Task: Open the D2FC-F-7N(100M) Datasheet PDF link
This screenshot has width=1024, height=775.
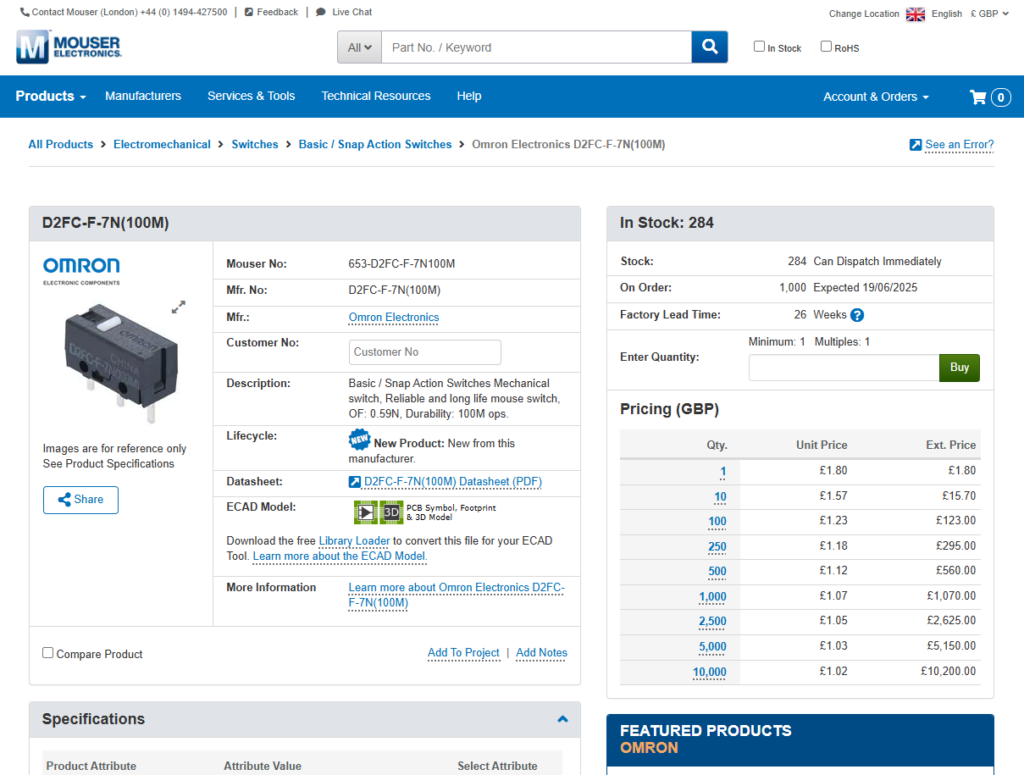Action: point(452,482)
